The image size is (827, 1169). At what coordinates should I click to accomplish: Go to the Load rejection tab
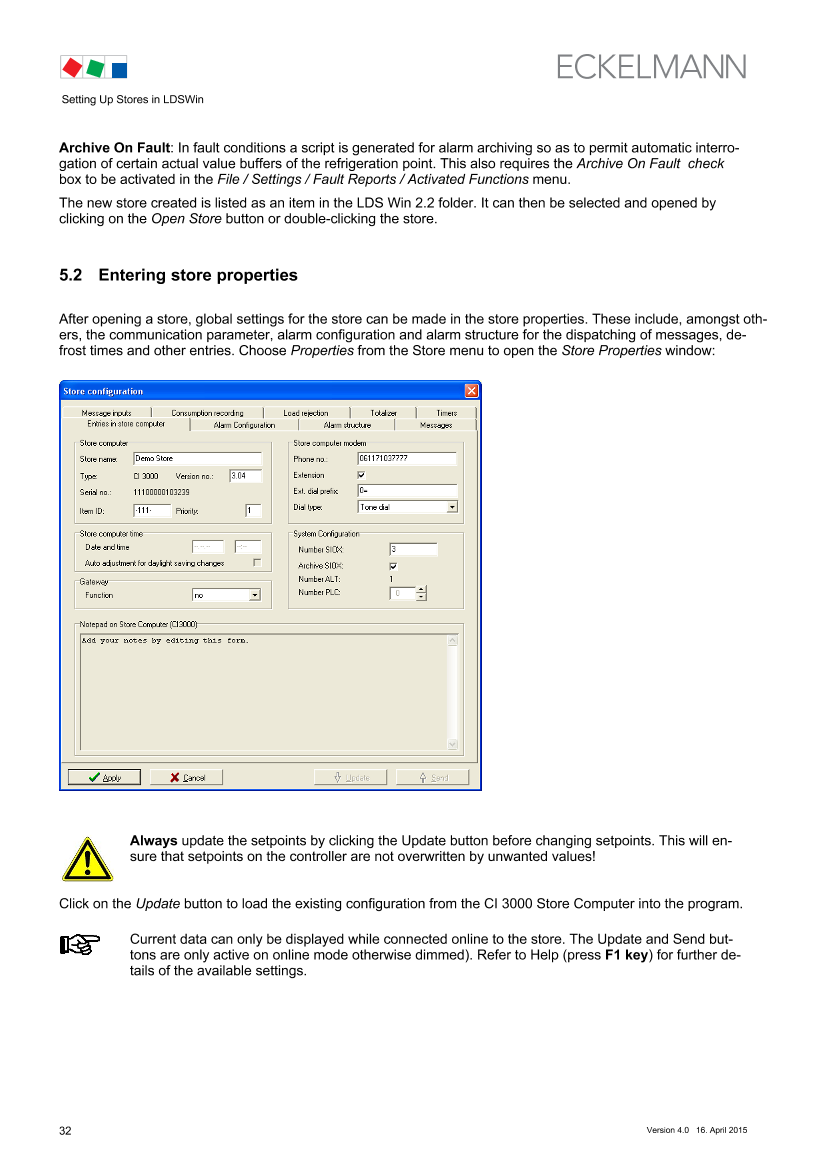[x=305, y=413]
